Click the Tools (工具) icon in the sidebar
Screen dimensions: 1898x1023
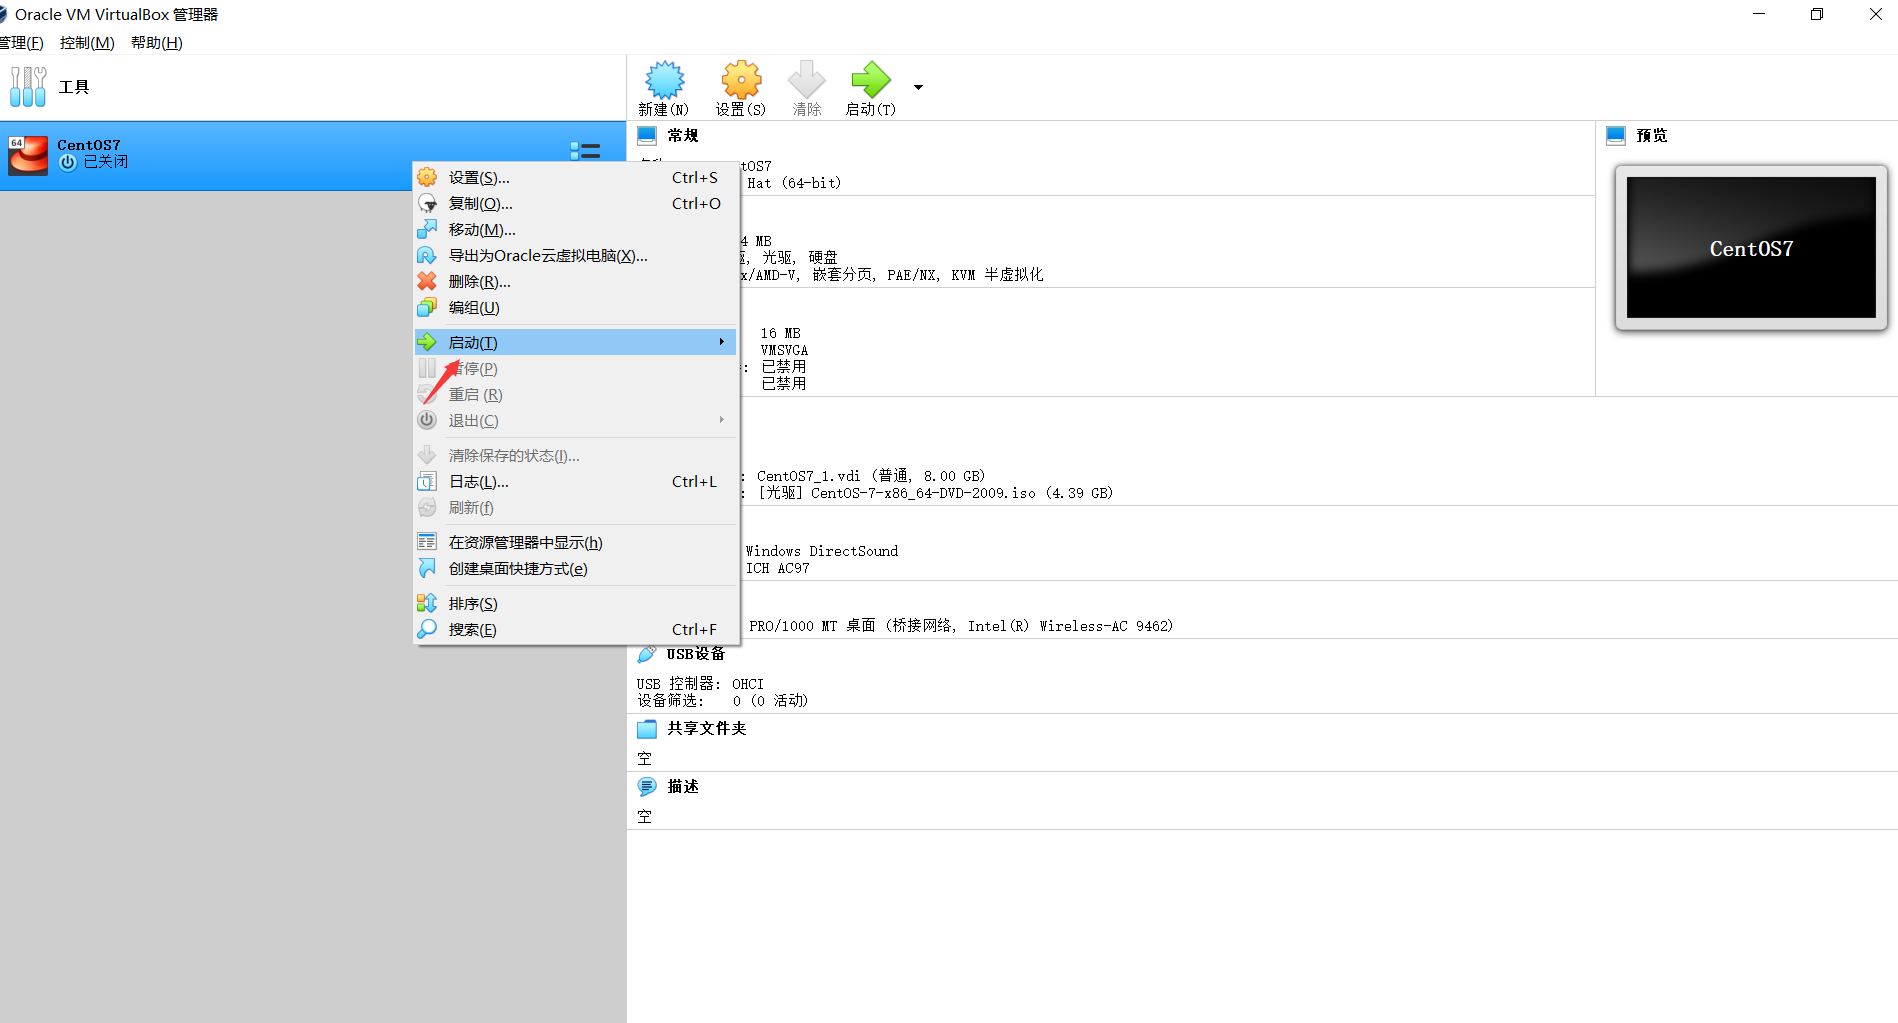point(28,87)
